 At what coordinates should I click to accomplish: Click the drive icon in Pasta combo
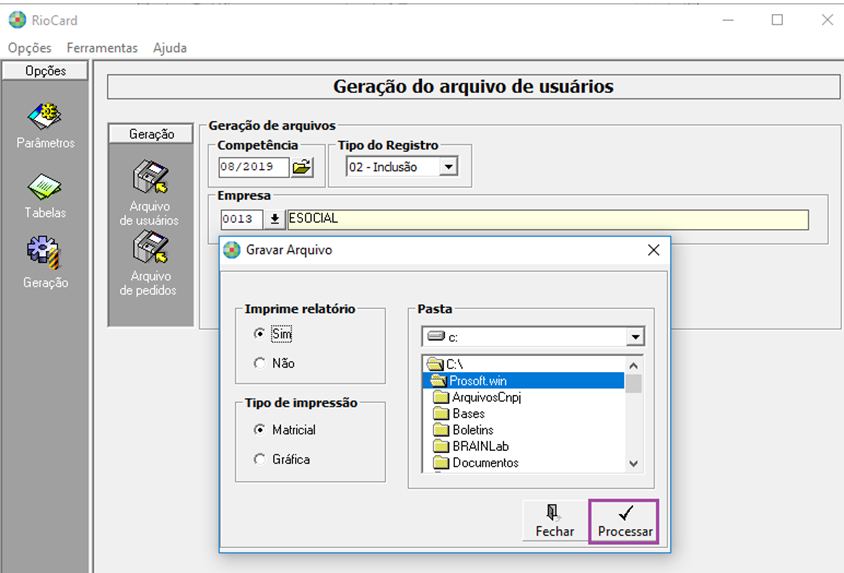point(436,336)
